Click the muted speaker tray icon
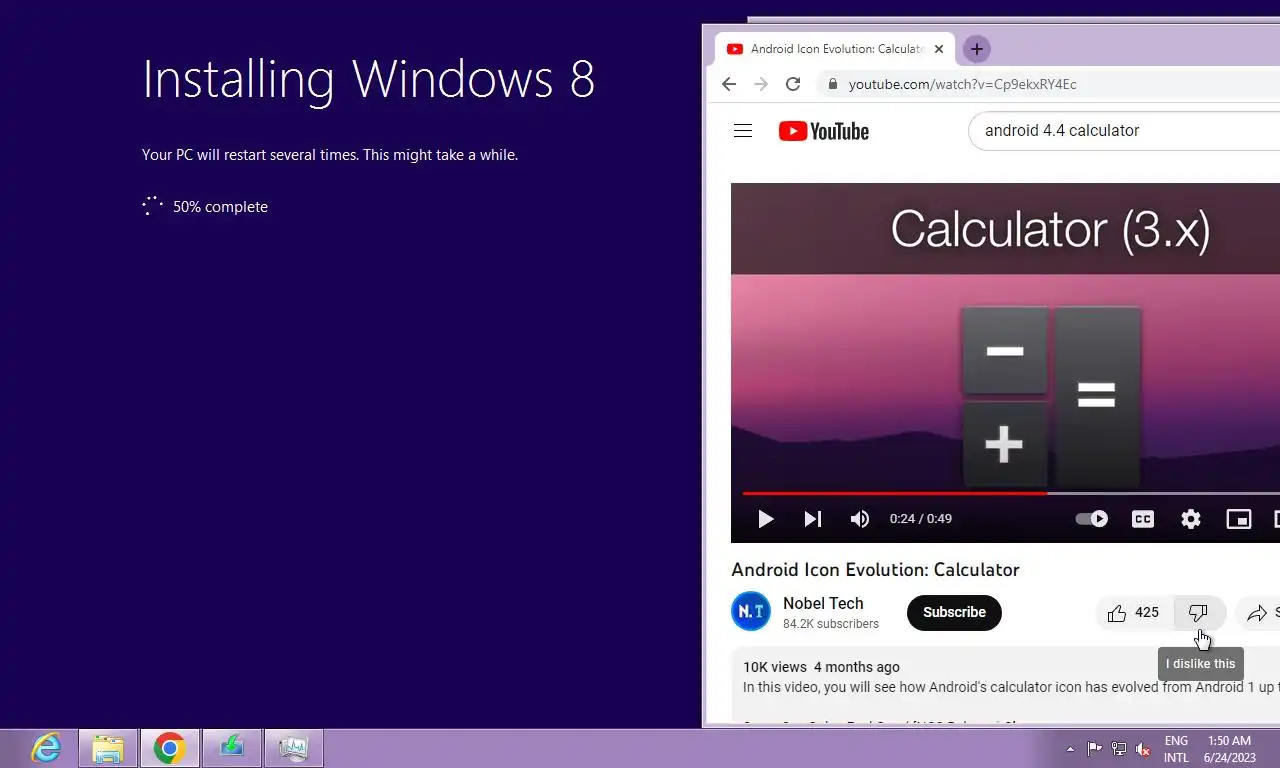The height and width of the screenshot is (768, 1280). [1143, 749]
